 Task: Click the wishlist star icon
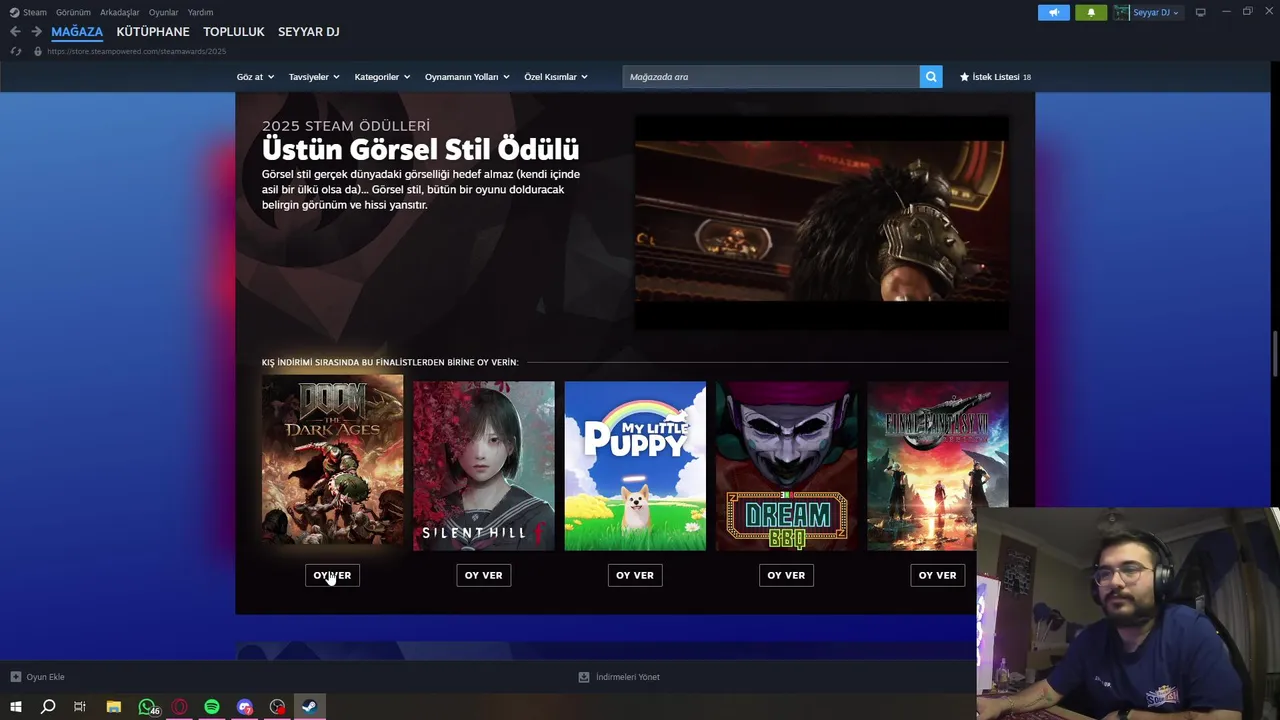click(964, 77)
